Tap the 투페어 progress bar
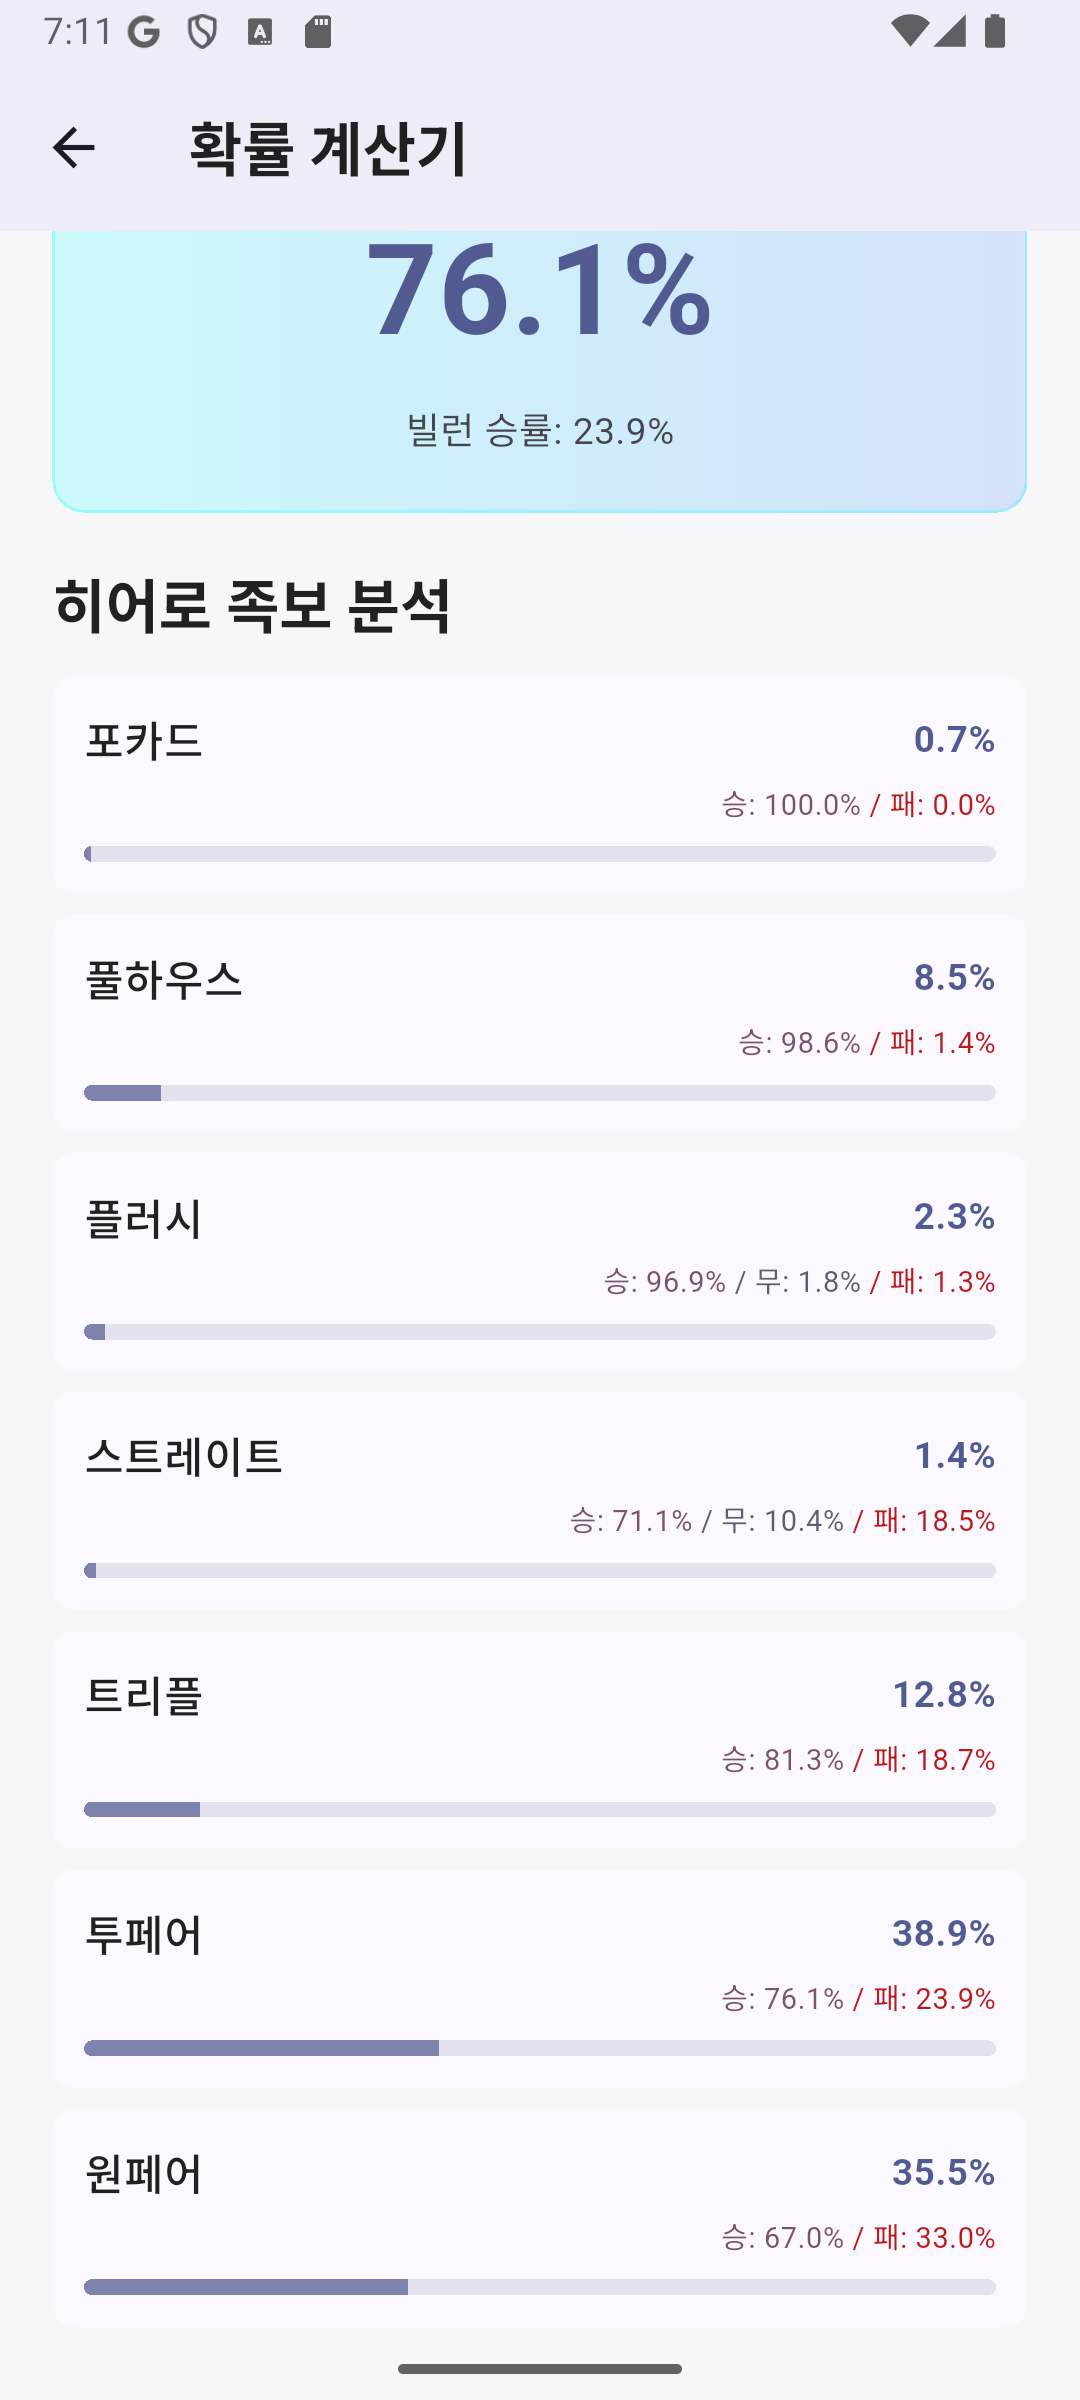Image resolution: width=1080 pixels, height=2400 pixels. [x=540, y=2048]
